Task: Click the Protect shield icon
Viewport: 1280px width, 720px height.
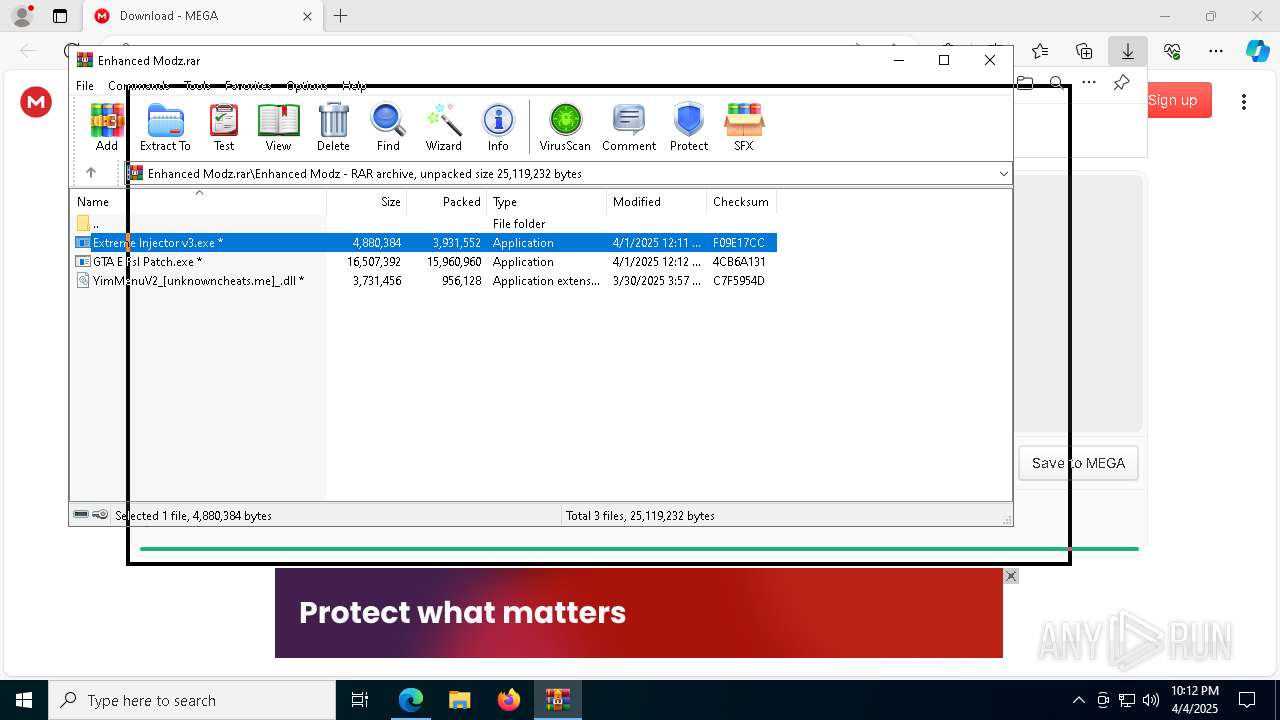Action: coord(689,127)
